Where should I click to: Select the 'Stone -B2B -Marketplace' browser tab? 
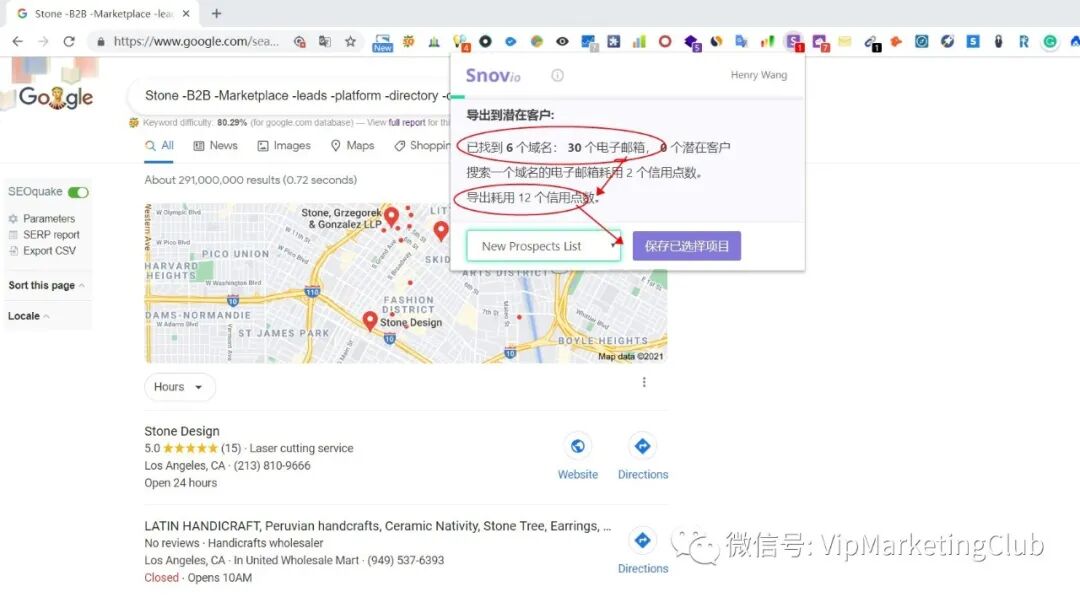103,14
